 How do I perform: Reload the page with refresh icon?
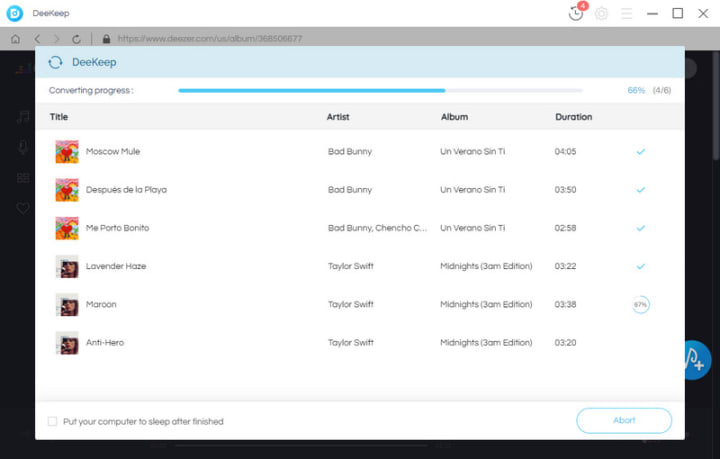[x=76, y=39]
